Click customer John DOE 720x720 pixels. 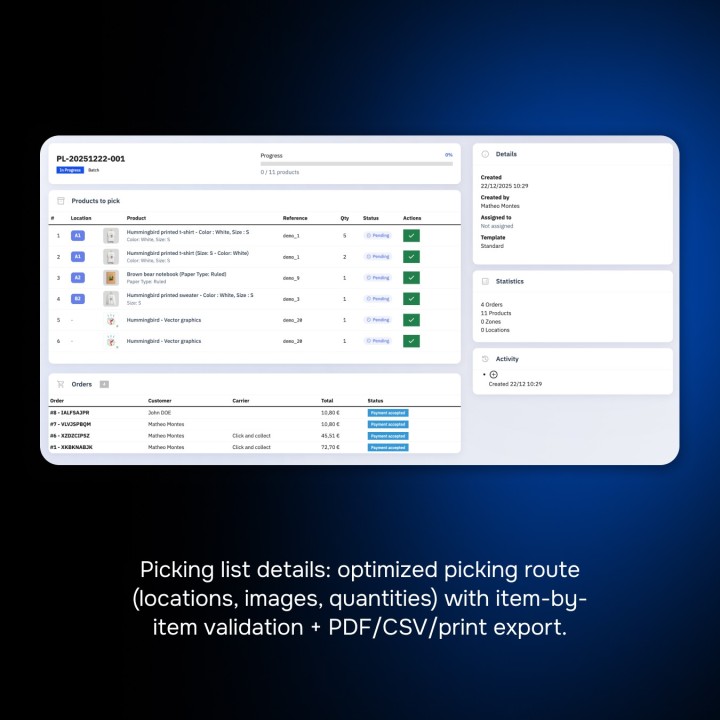[x=159, y=413]
